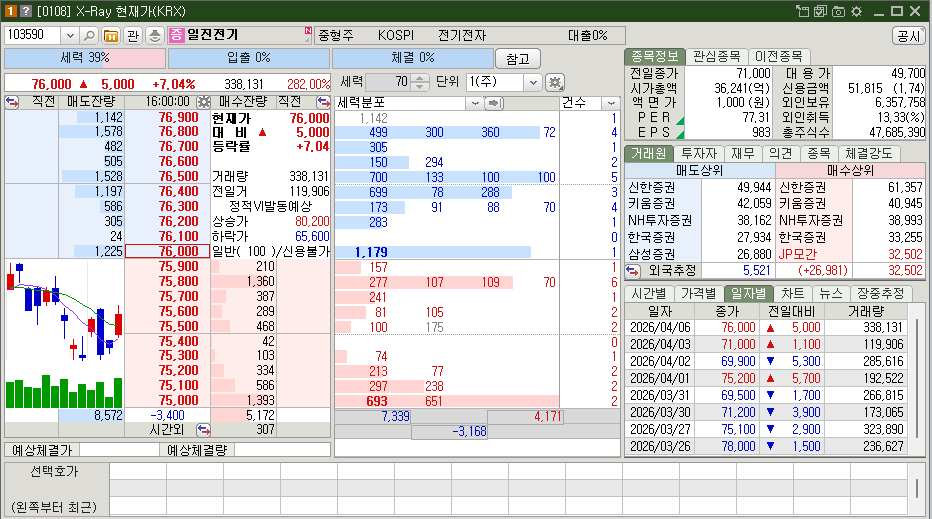
Task: Select the highlighted current price 76,000 row
Action: pyautogui.click(x=168, y=251)
